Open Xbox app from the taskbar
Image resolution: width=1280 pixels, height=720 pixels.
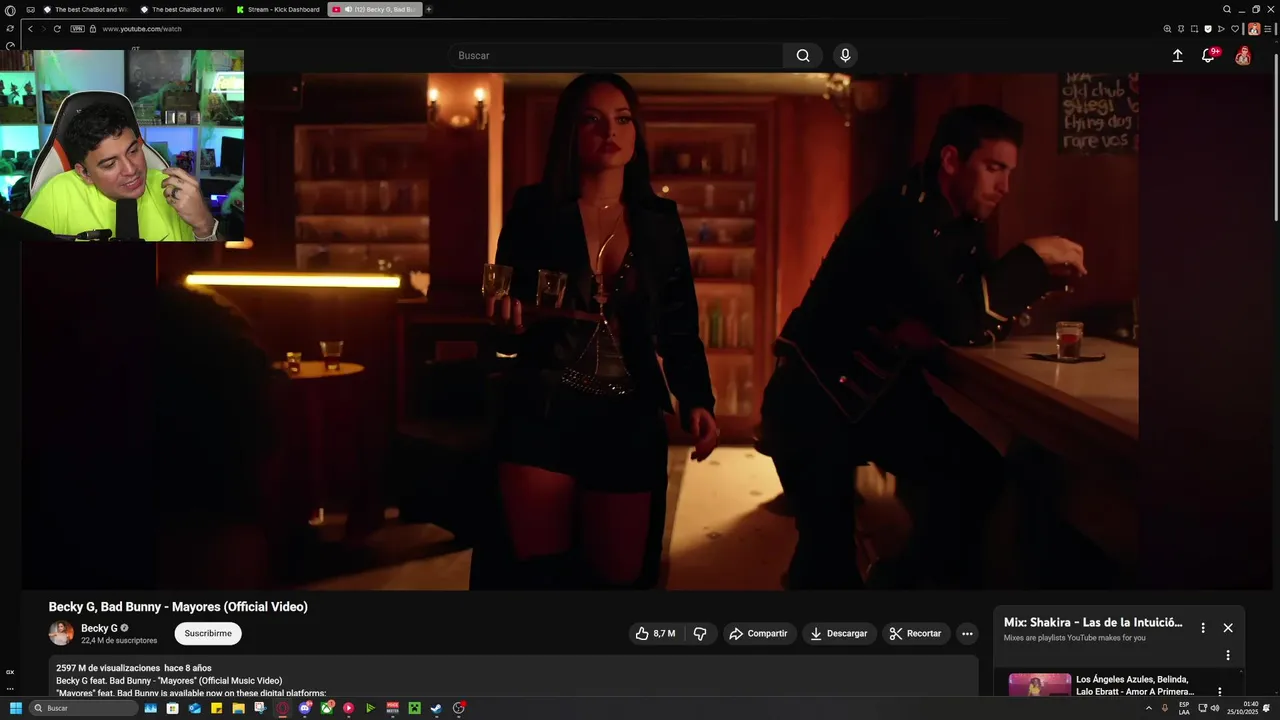pos(327,708)
